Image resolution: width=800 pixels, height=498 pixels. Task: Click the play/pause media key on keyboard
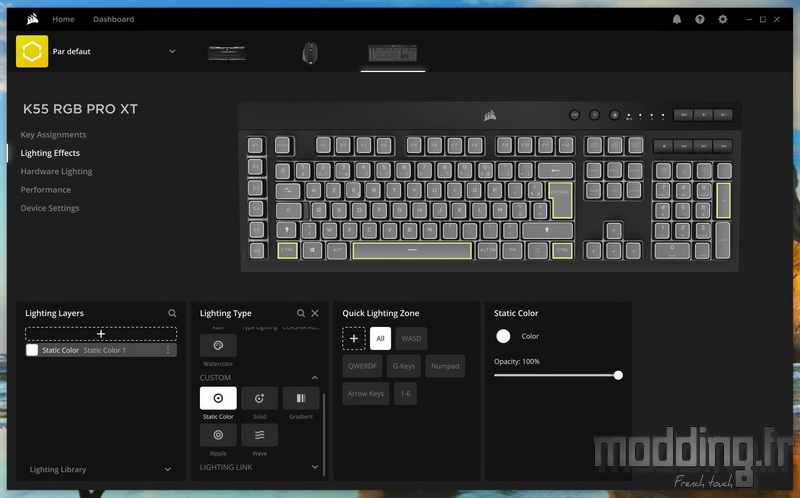(x=703, y=146)
